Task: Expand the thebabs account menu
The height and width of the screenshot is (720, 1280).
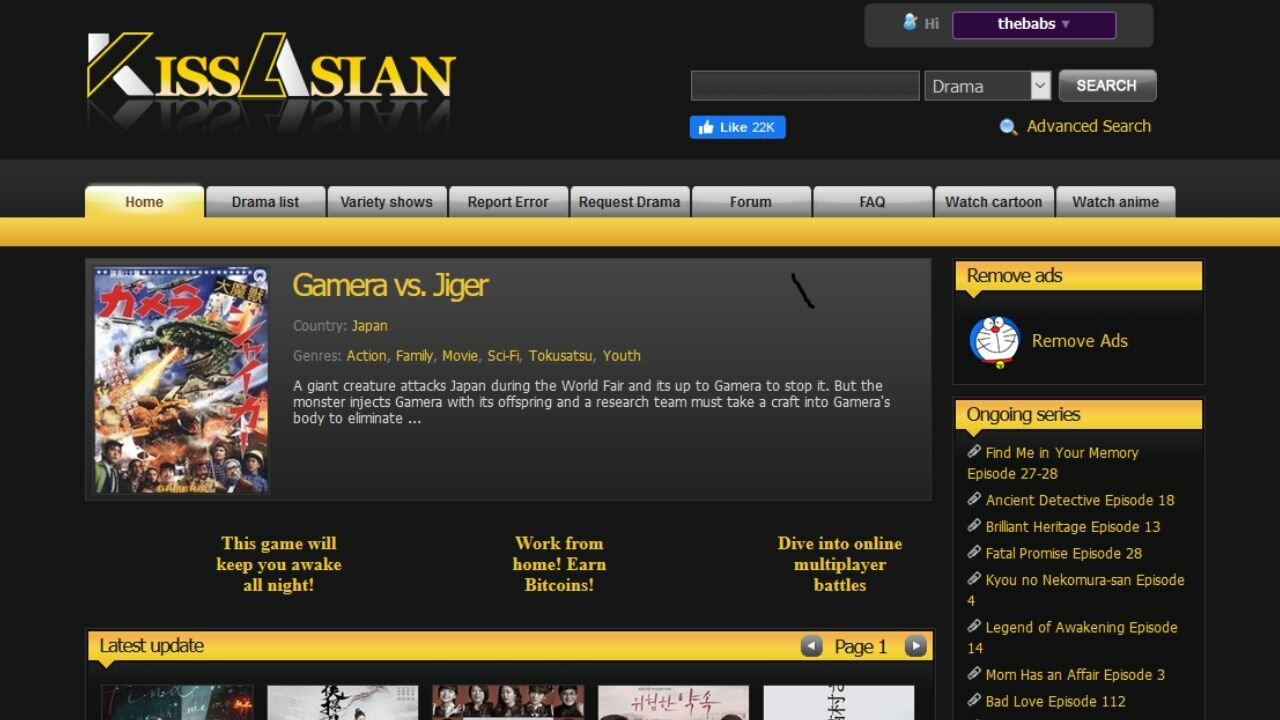Action: tap(1034, 24)
